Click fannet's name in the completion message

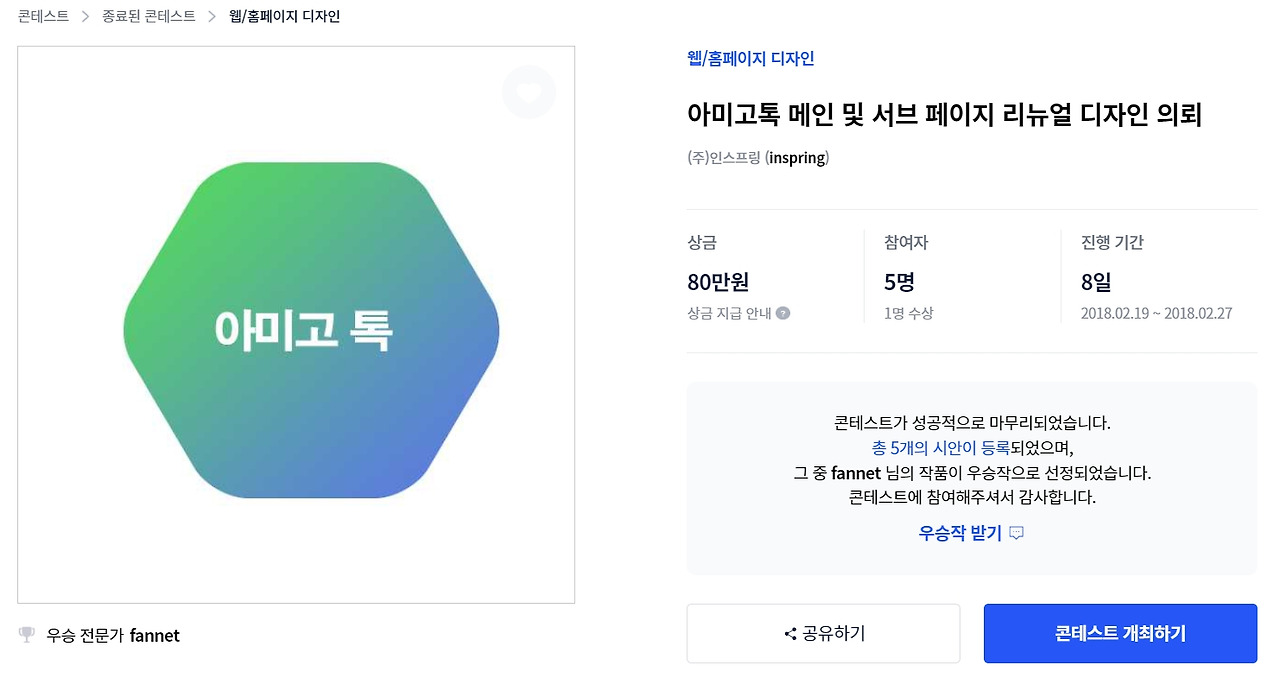[856, 472]
